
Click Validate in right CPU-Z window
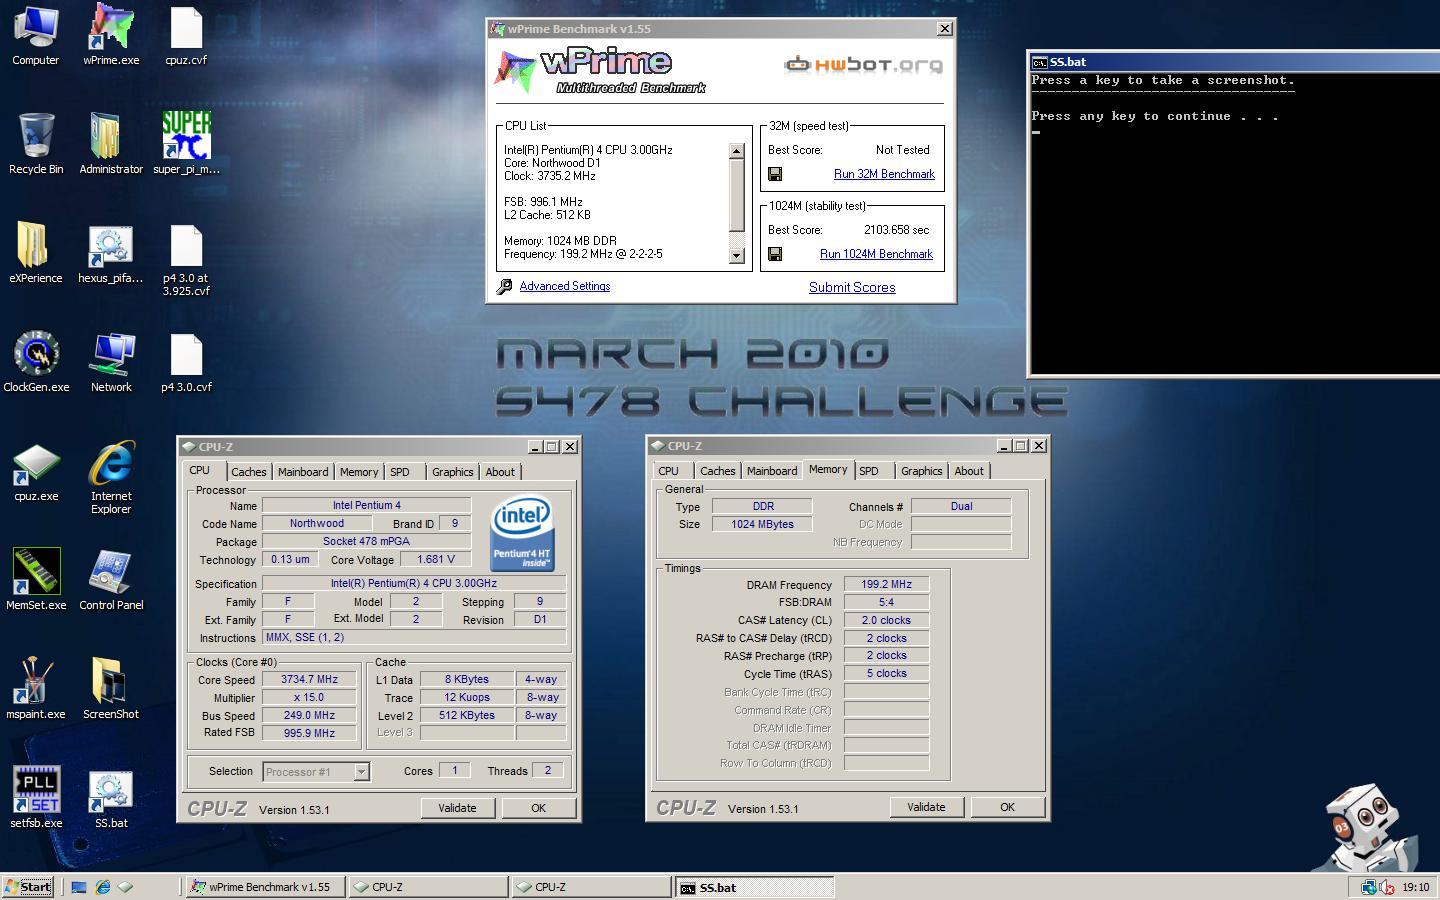926,807
